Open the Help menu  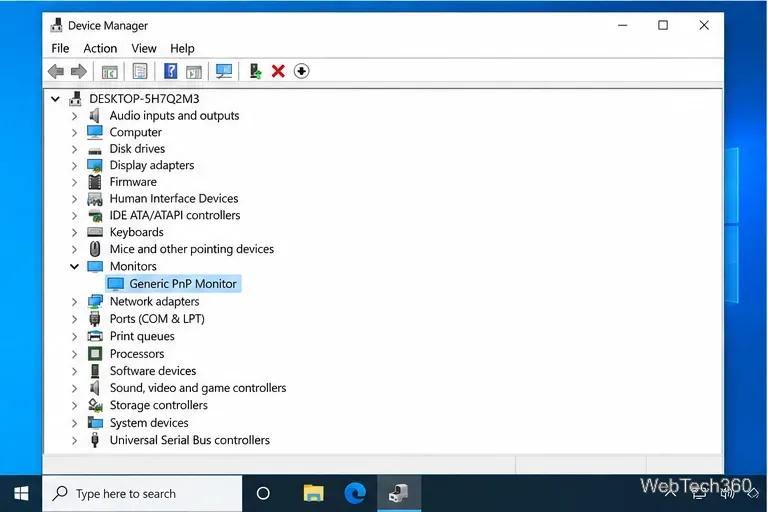click(x=182, y=49)
